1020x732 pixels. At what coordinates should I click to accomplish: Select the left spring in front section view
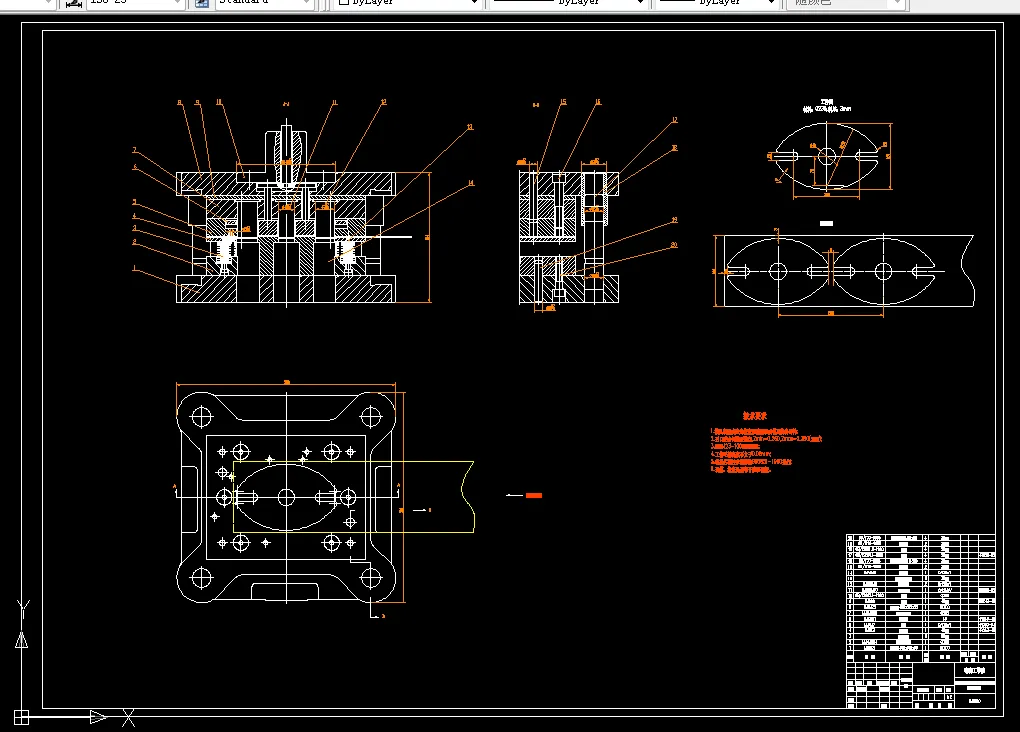pyautogui.click(x=226, y=249)
